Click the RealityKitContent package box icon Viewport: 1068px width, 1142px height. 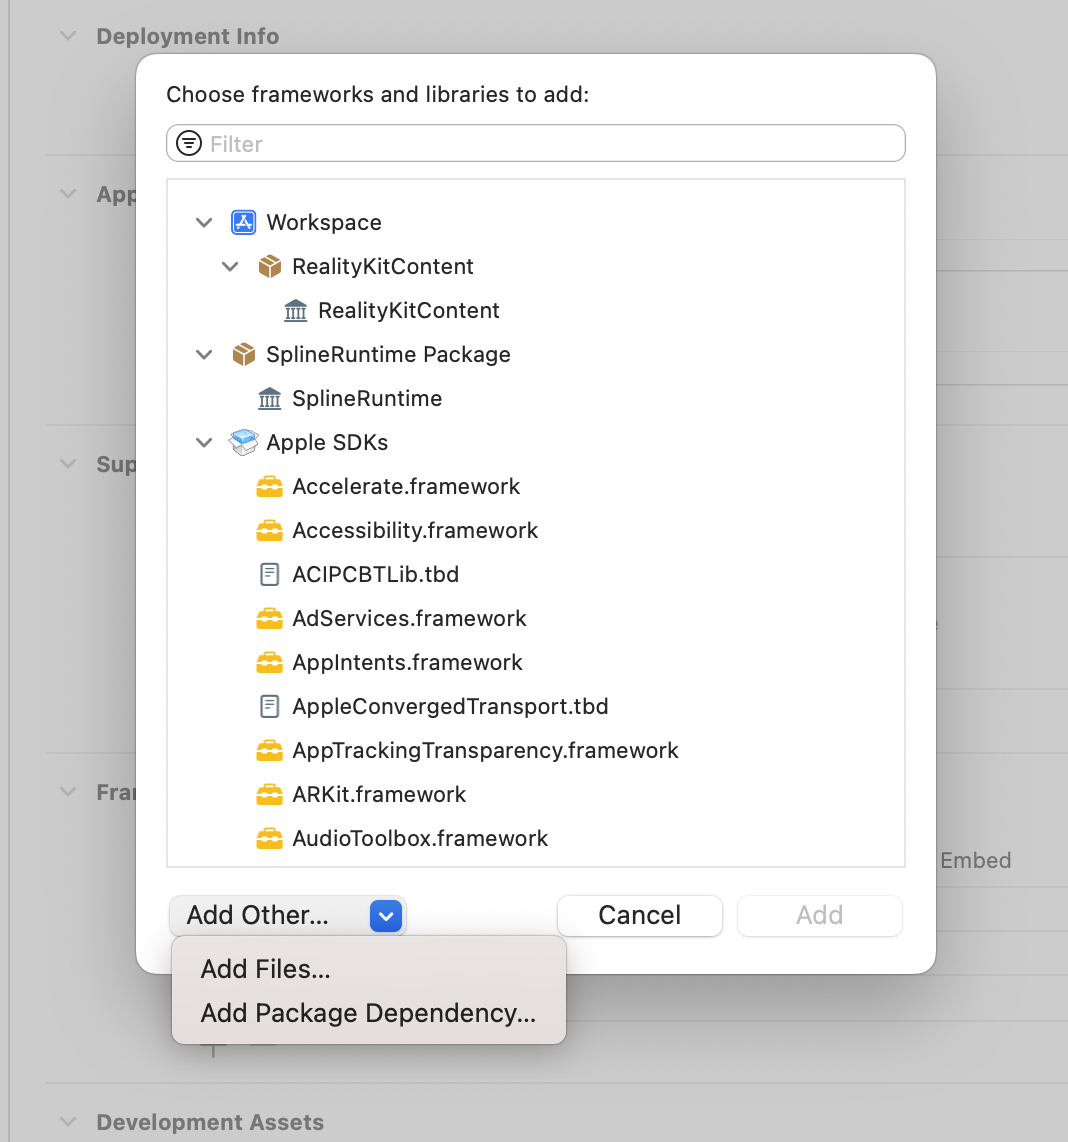[270, 267]
